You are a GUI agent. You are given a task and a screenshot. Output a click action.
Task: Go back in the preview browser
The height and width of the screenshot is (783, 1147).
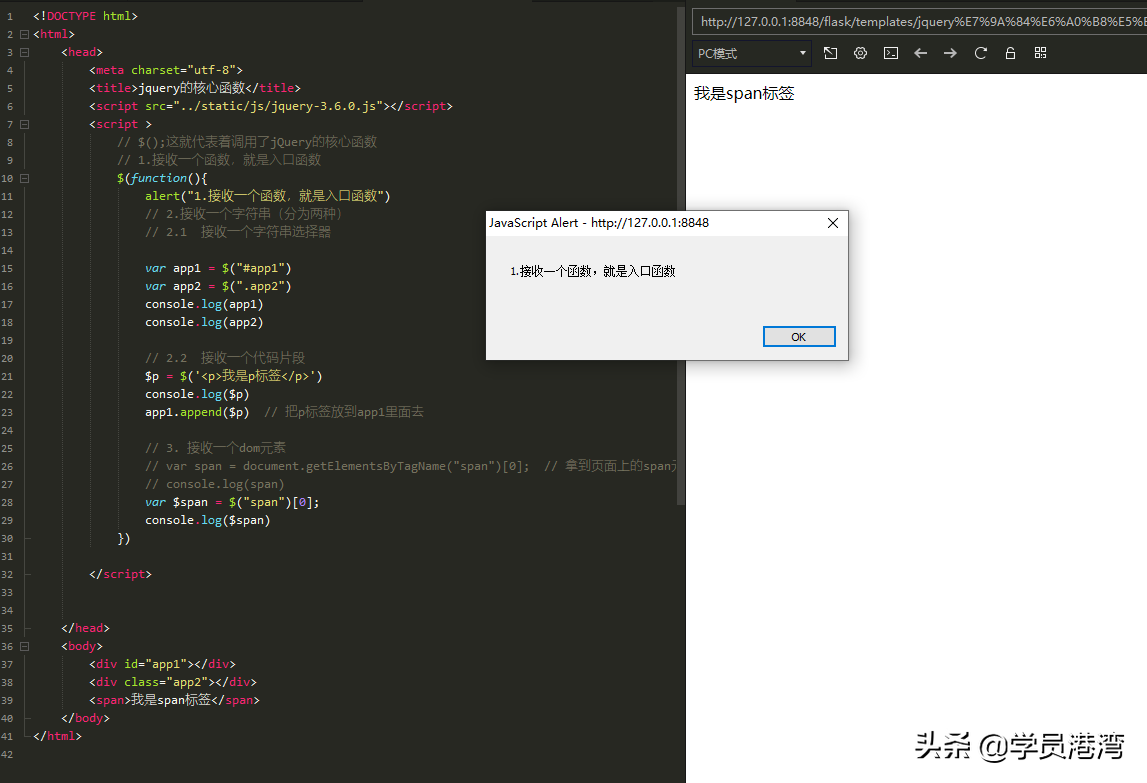coord(920,53)
